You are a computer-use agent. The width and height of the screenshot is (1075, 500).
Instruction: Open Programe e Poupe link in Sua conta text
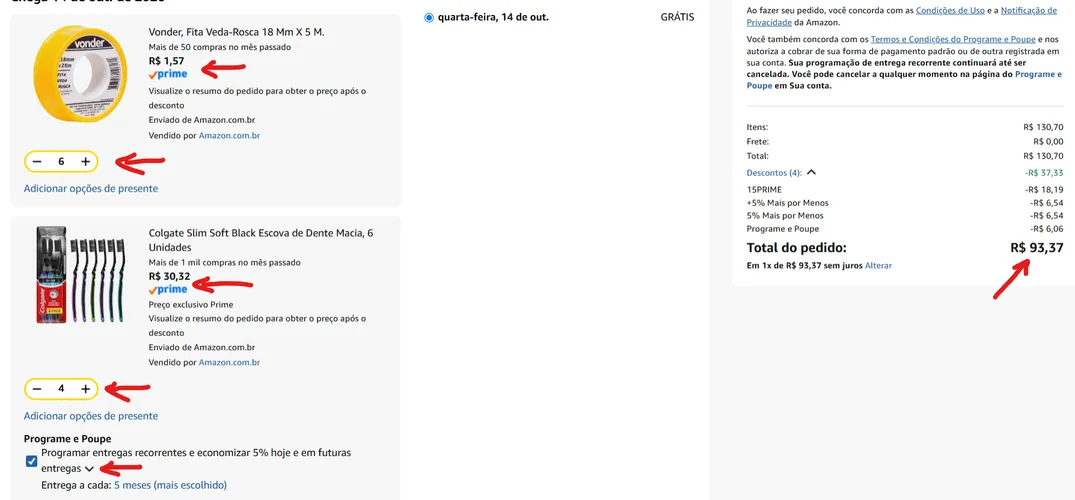click(904, 80)
